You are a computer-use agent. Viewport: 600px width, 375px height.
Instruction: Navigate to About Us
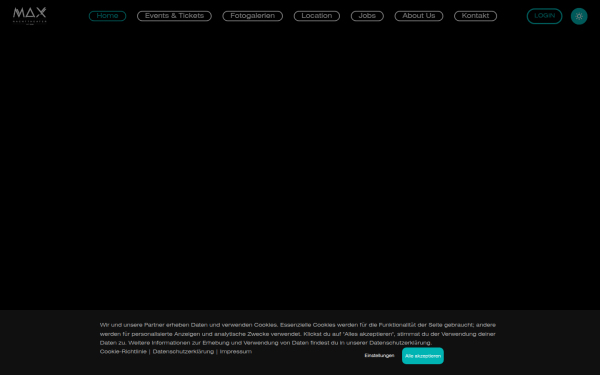click(419, 16)
